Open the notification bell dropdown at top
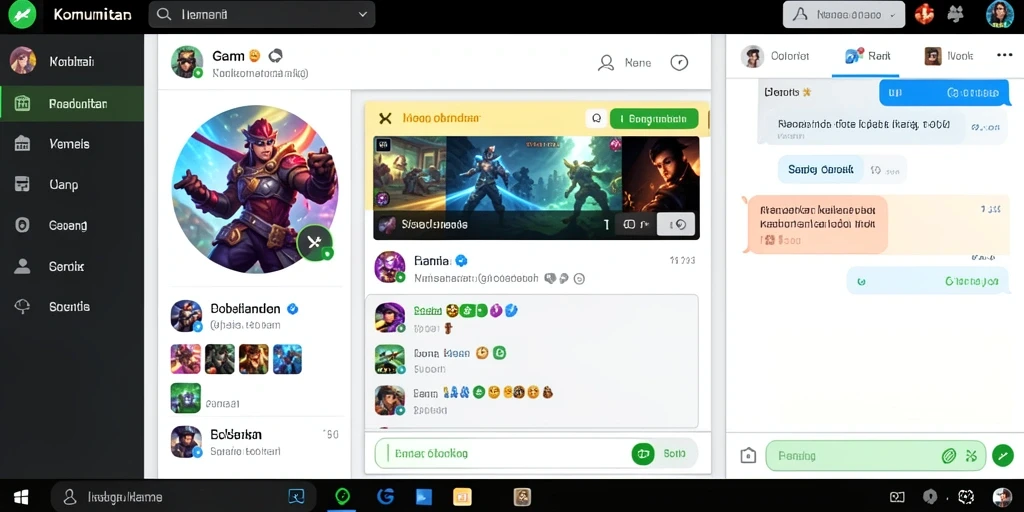 (x=844, y=14)
